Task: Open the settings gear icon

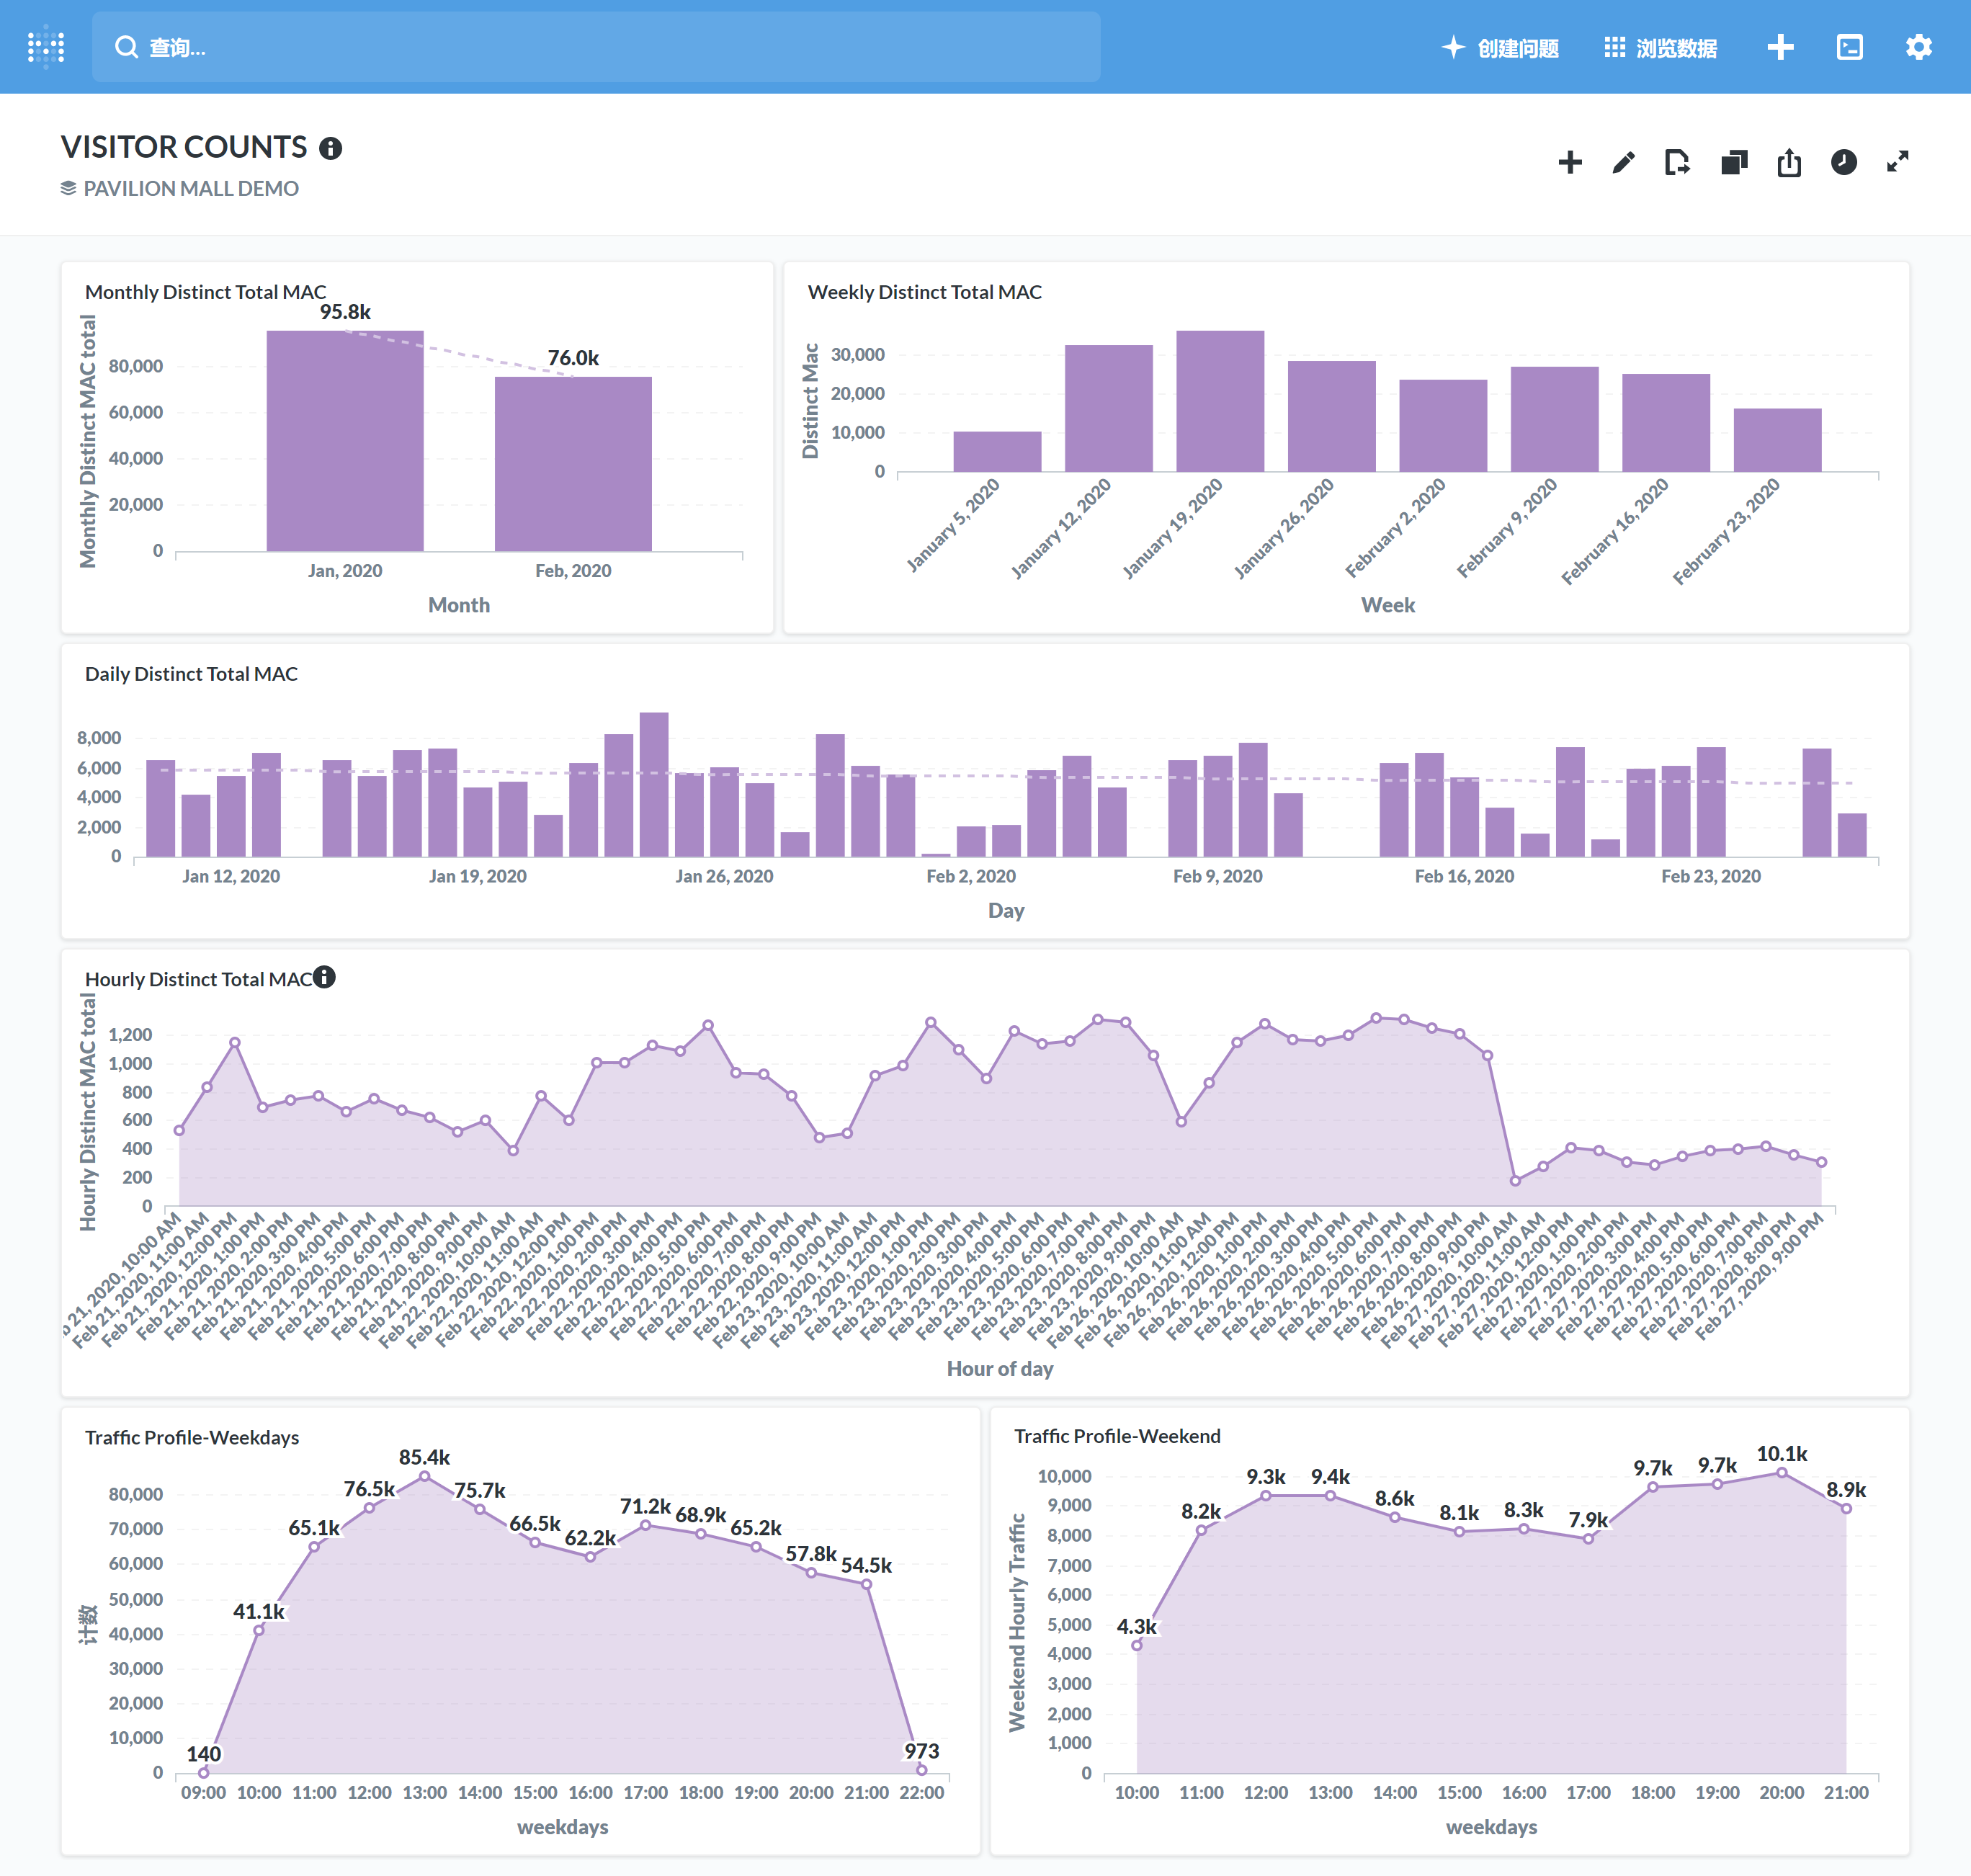Action: click(1918, 47)
